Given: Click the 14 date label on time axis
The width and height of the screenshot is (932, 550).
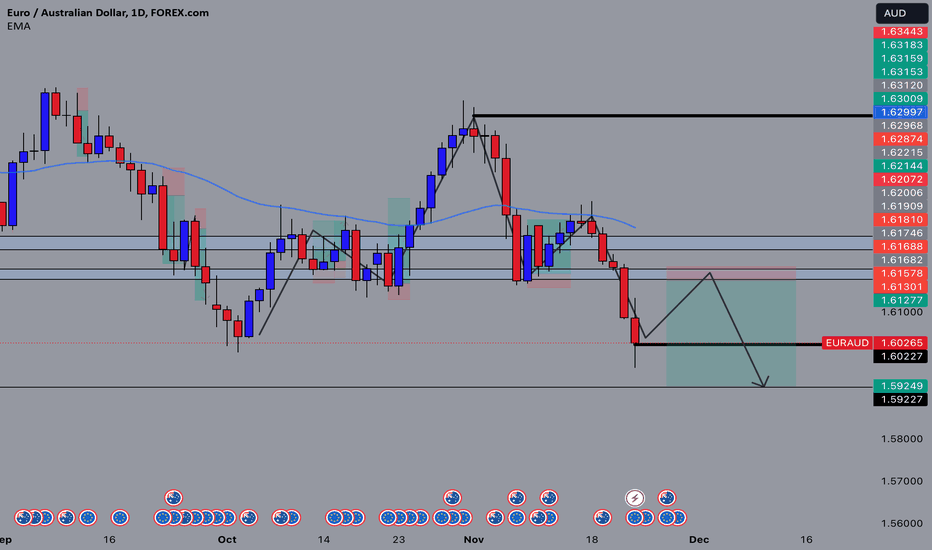Looking at the screenshot, I should [323, 539].
